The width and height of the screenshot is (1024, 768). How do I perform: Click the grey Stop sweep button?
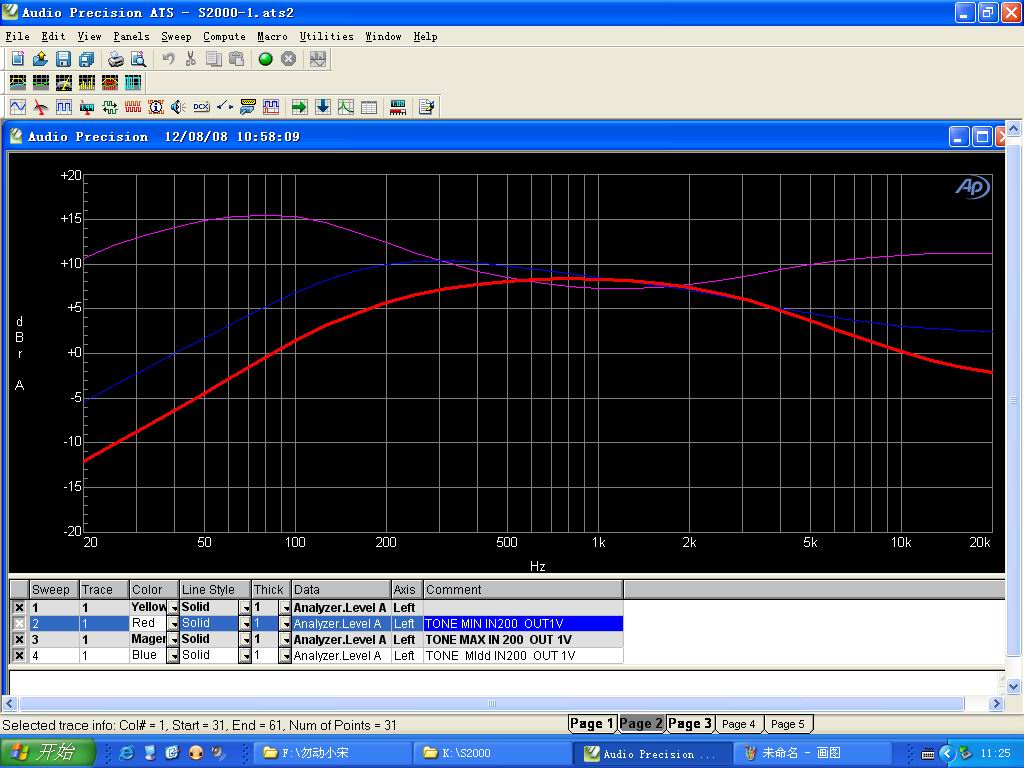(288, 59)
